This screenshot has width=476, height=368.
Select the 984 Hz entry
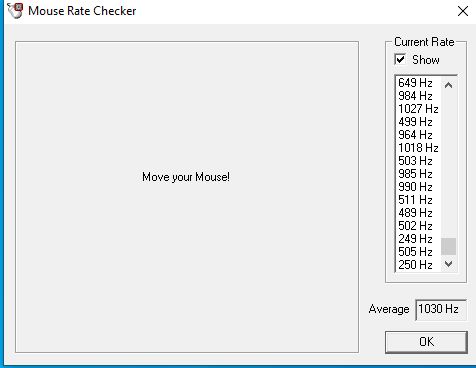(x=419, y=96)
